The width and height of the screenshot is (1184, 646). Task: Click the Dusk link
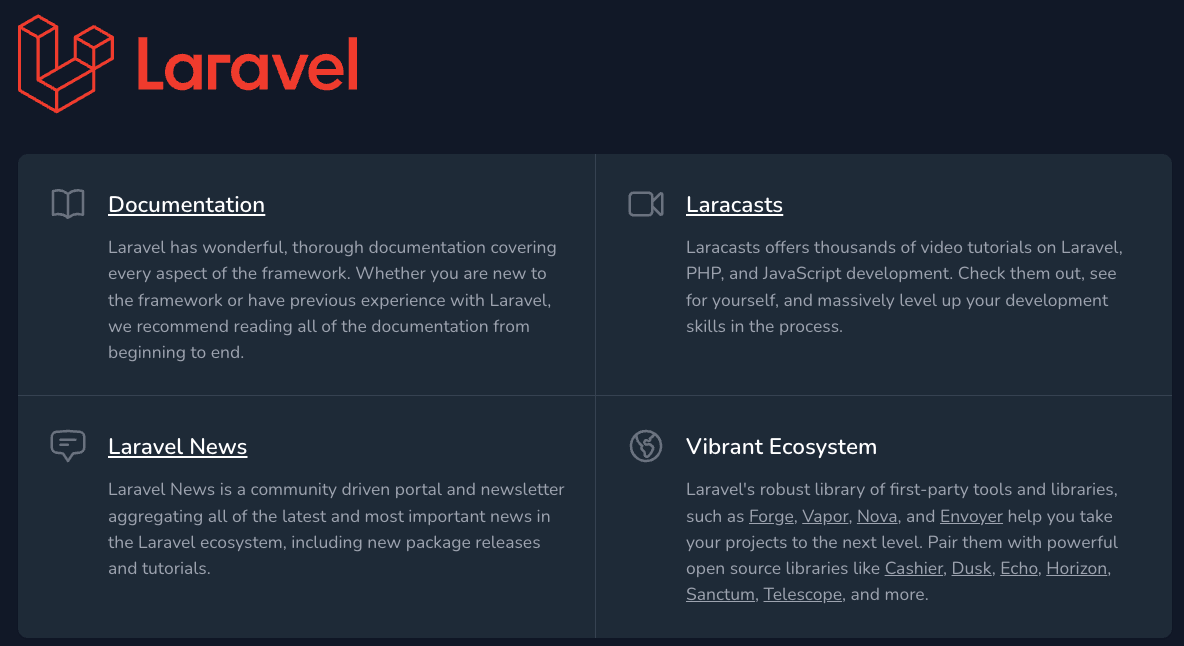(x=970, y=568)
